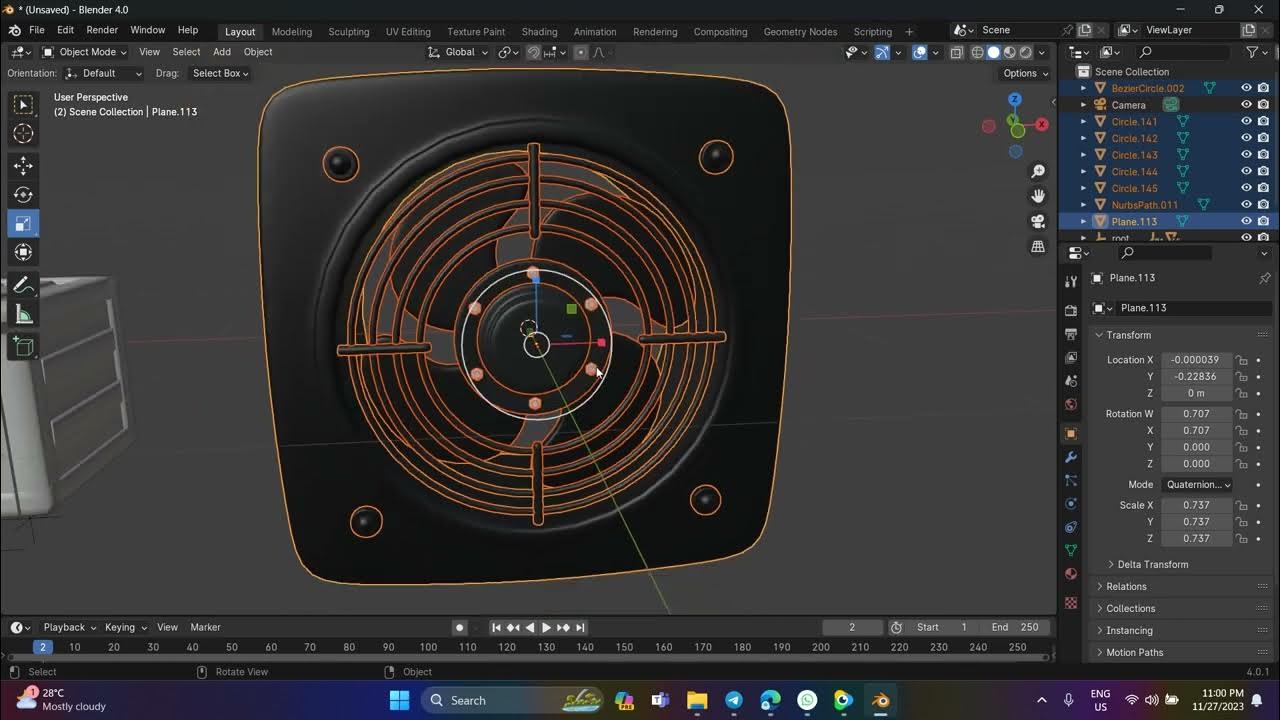
Task: Click the End frame 250 field
Action: (1018, 627)
